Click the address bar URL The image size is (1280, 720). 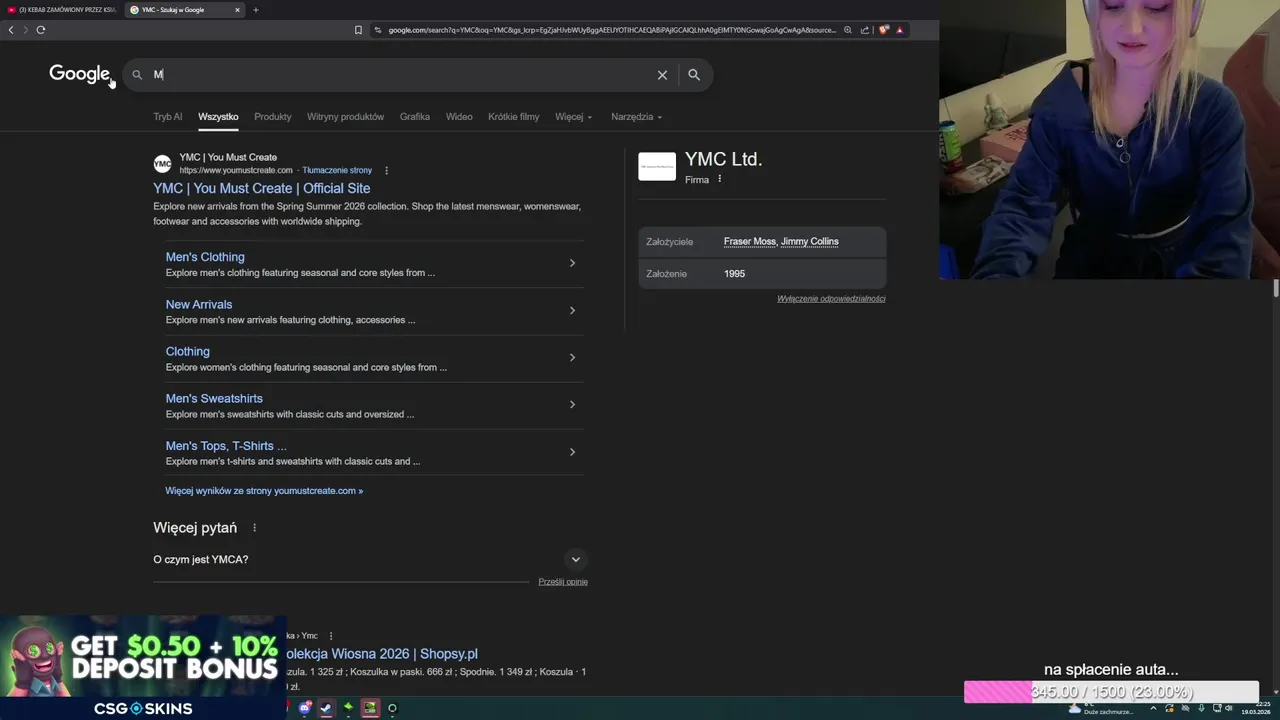611,30
